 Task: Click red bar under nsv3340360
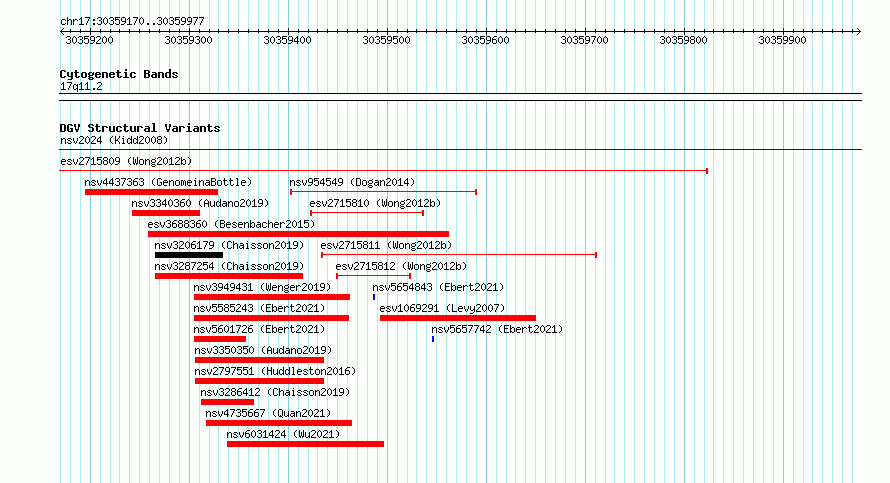coord(166,213)
